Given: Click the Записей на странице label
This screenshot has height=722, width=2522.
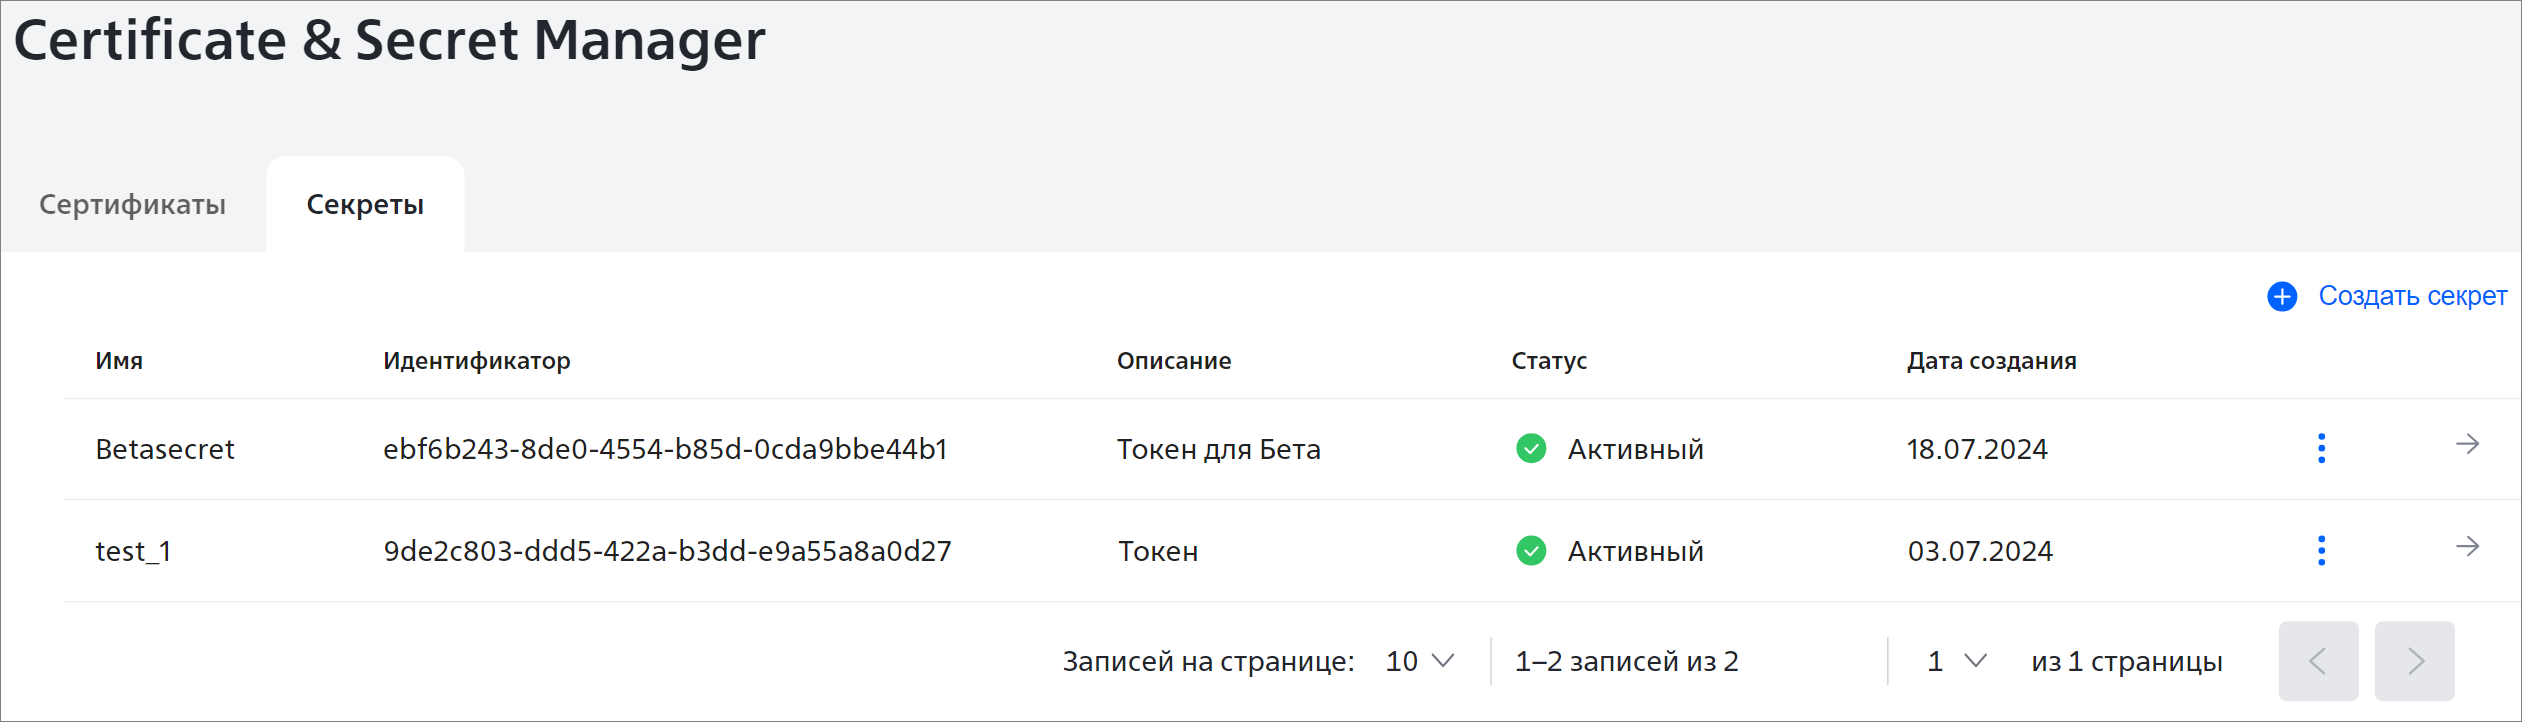Looking at the screenshot, I should [x=1208, y=661].
